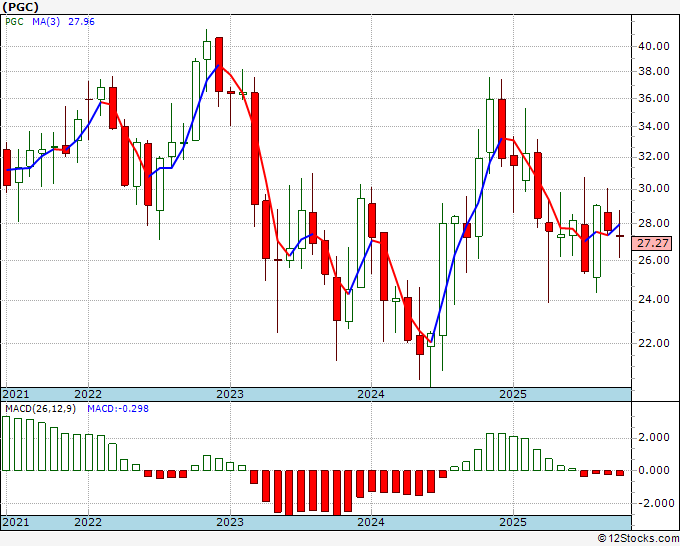Click the 28.00 price axis label

(654, 223)
